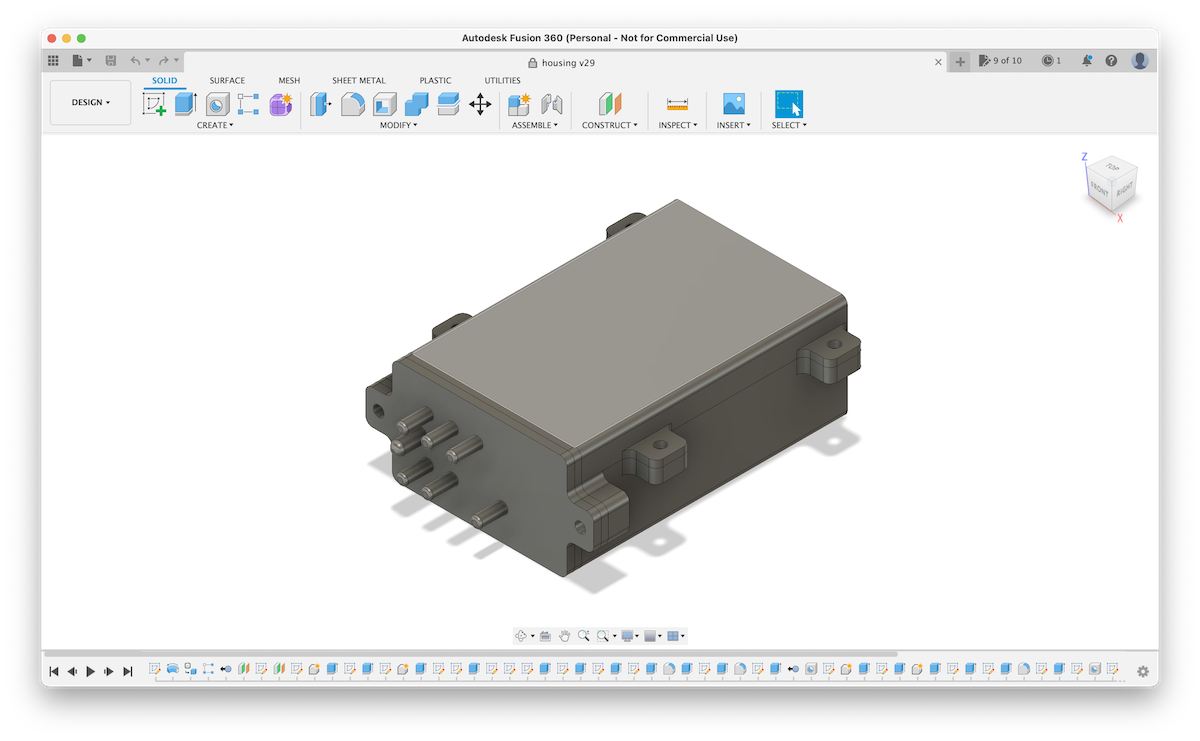Click the Move/Copy cross-arrows icon
The width and height of the screenshot is (1200, 741).
[480, 104]
